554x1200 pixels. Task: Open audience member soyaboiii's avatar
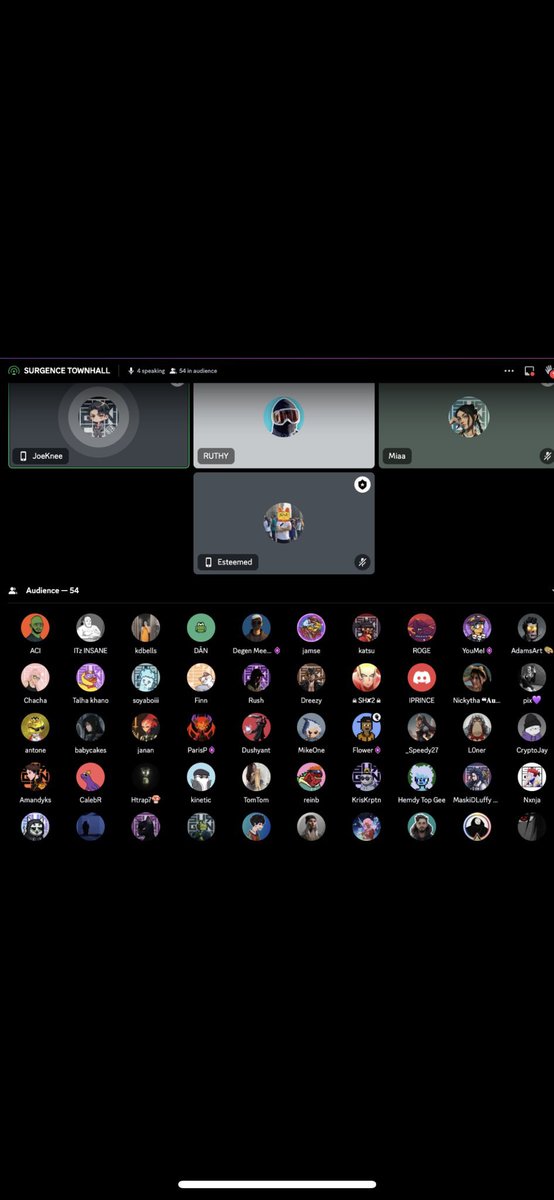(146, 678)
